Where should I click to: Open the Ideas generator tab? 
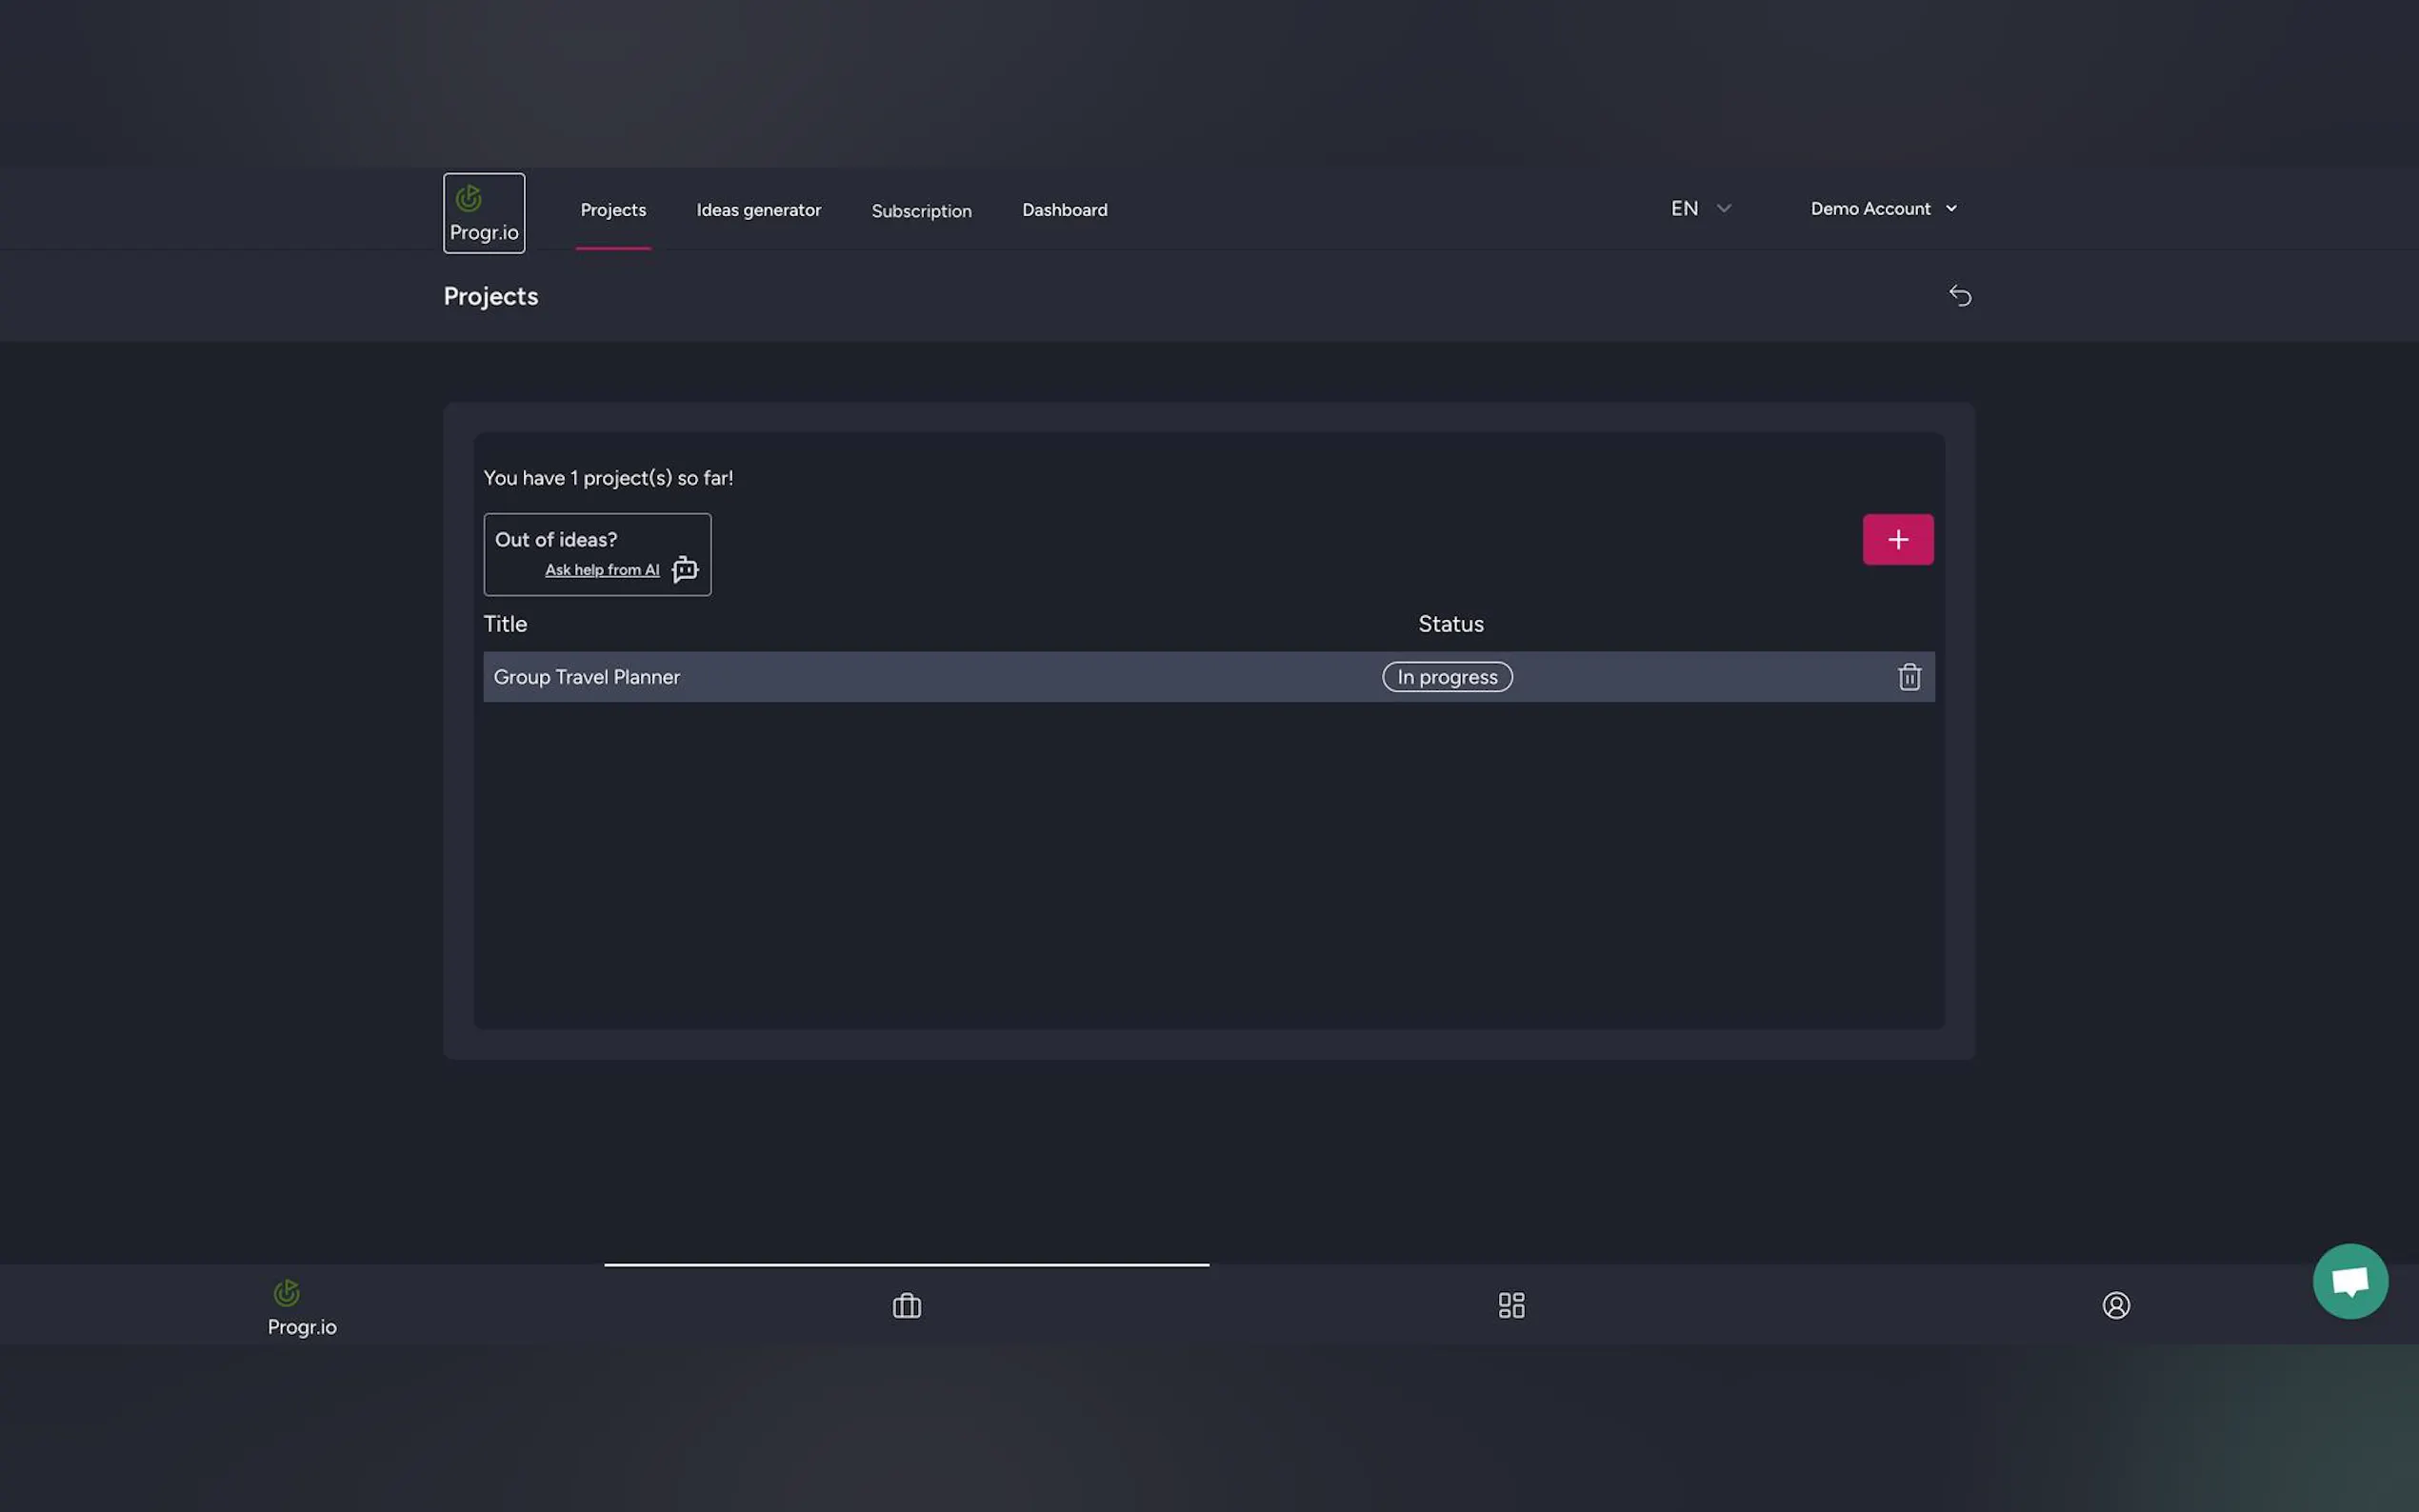pyautogui.click(x=758, y=210)
